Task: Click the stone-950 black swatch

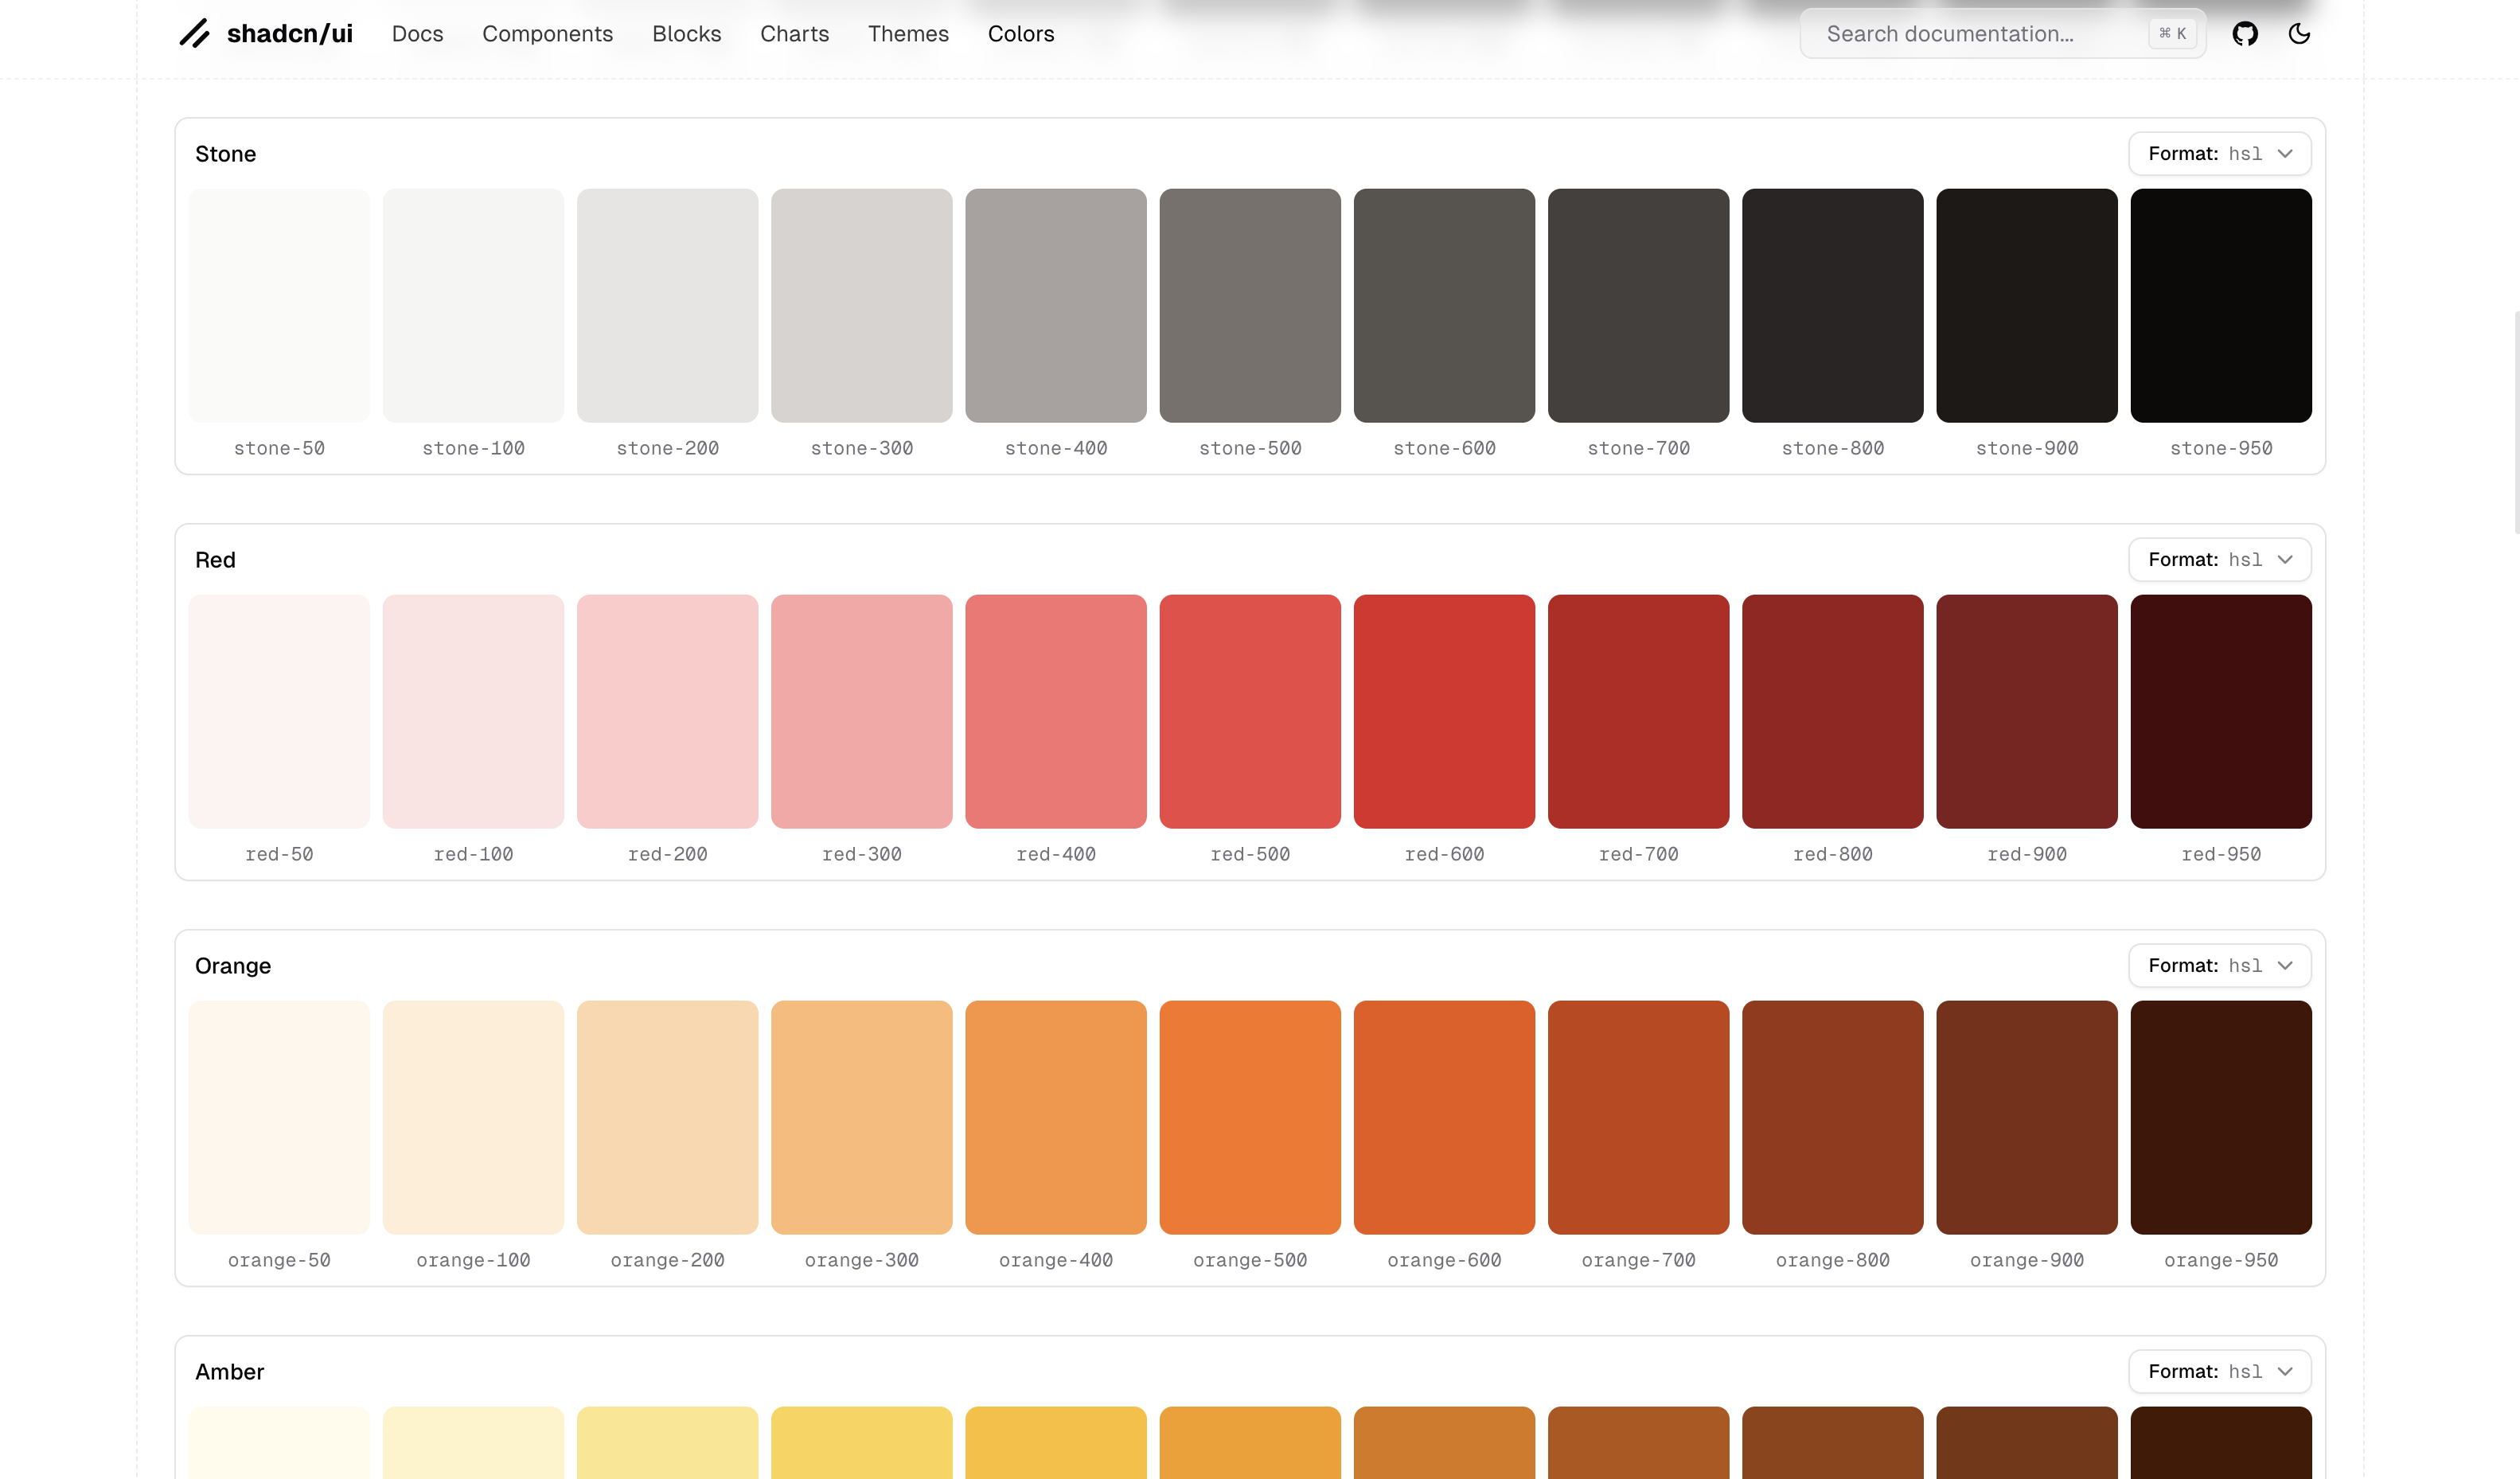Action: 2221,306
